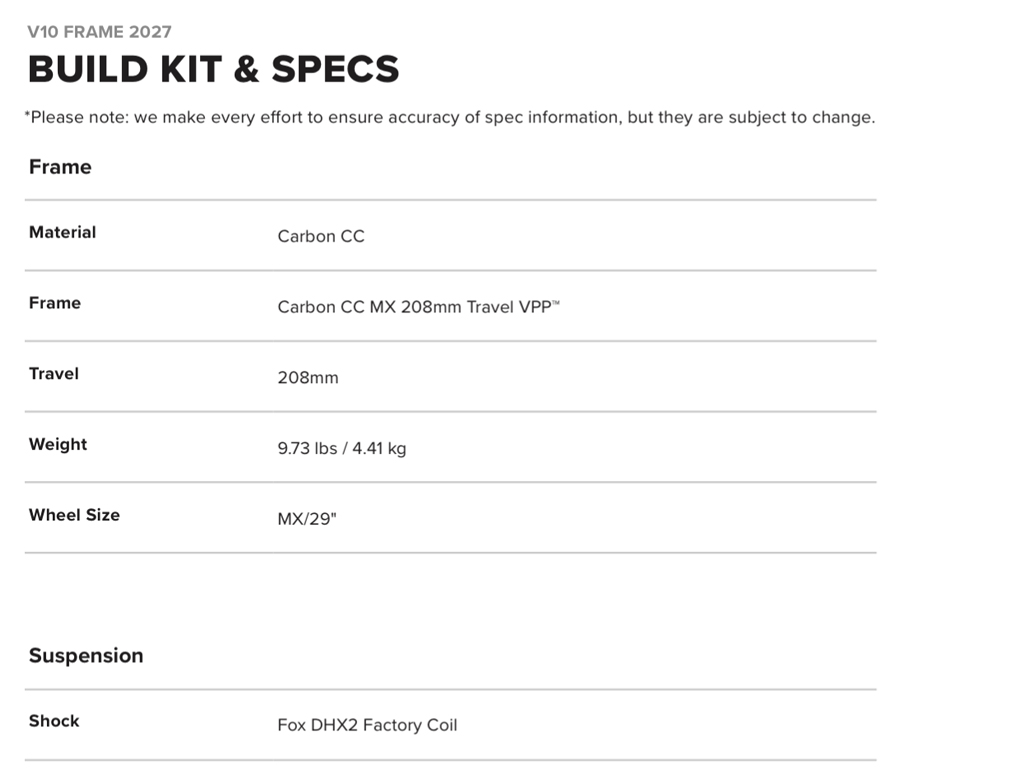Select the Fox DHX2 Factory Coil value

367,725
